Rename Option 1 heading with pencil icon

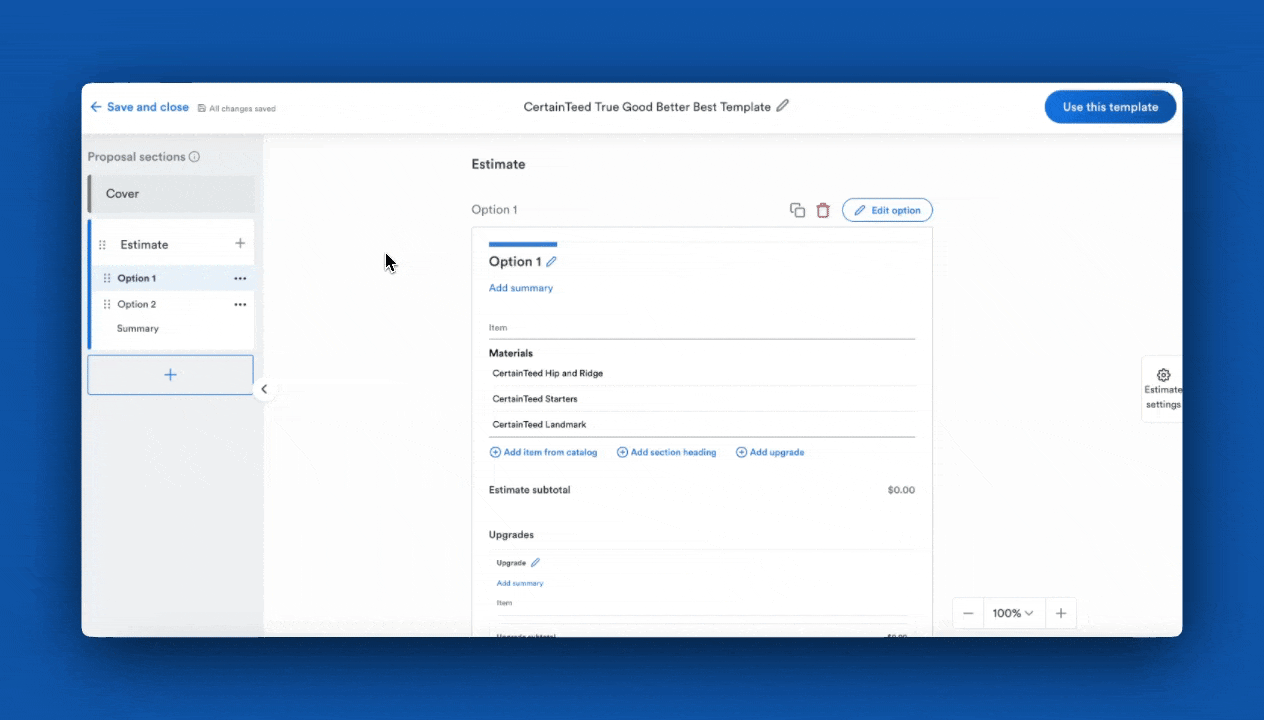[x=551, y=262]
